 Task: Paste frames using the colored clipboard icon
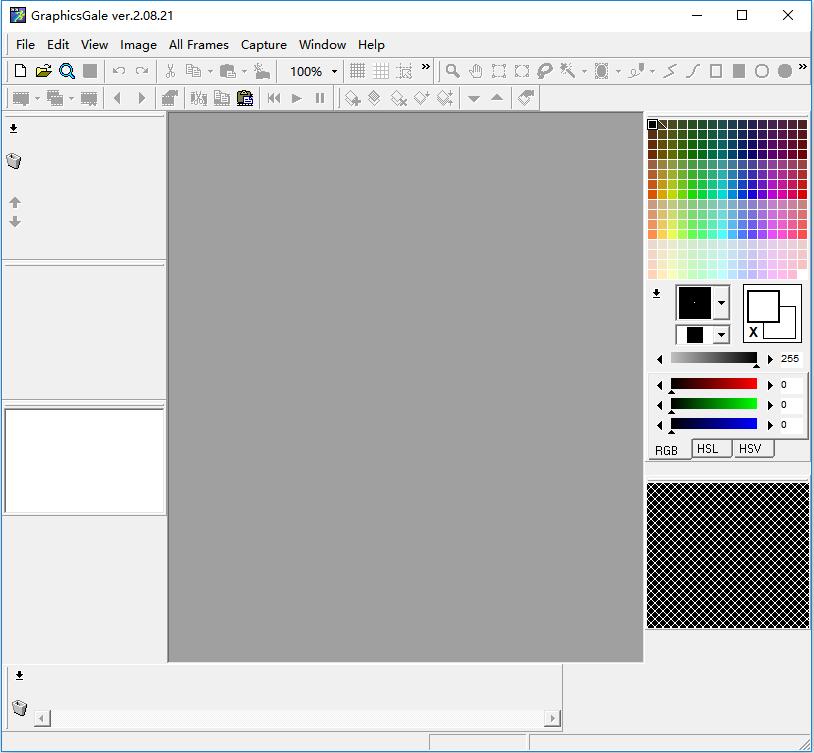pos(245,98)
